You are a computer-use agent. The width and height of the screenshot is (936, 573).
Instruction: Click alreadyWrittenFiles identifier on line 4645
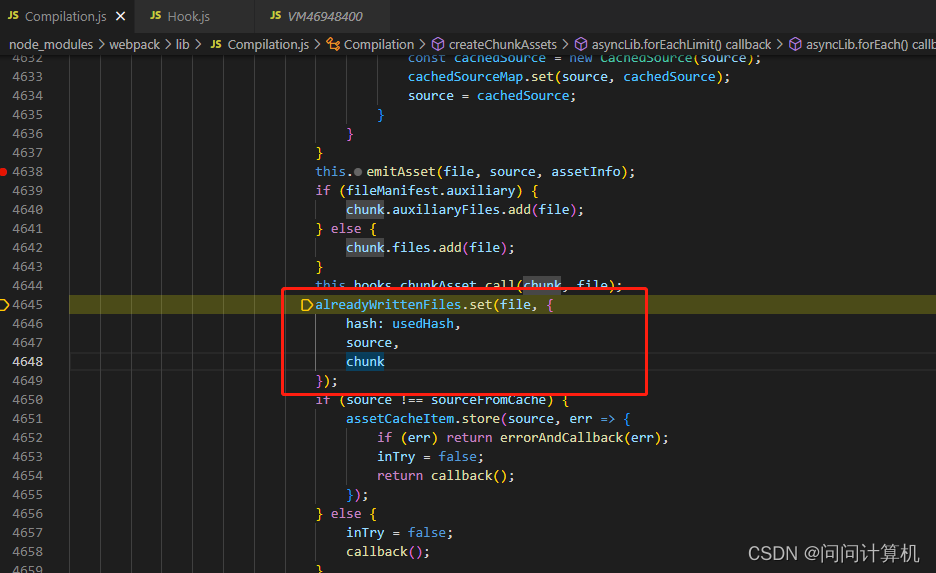click(x=388, y=305)
